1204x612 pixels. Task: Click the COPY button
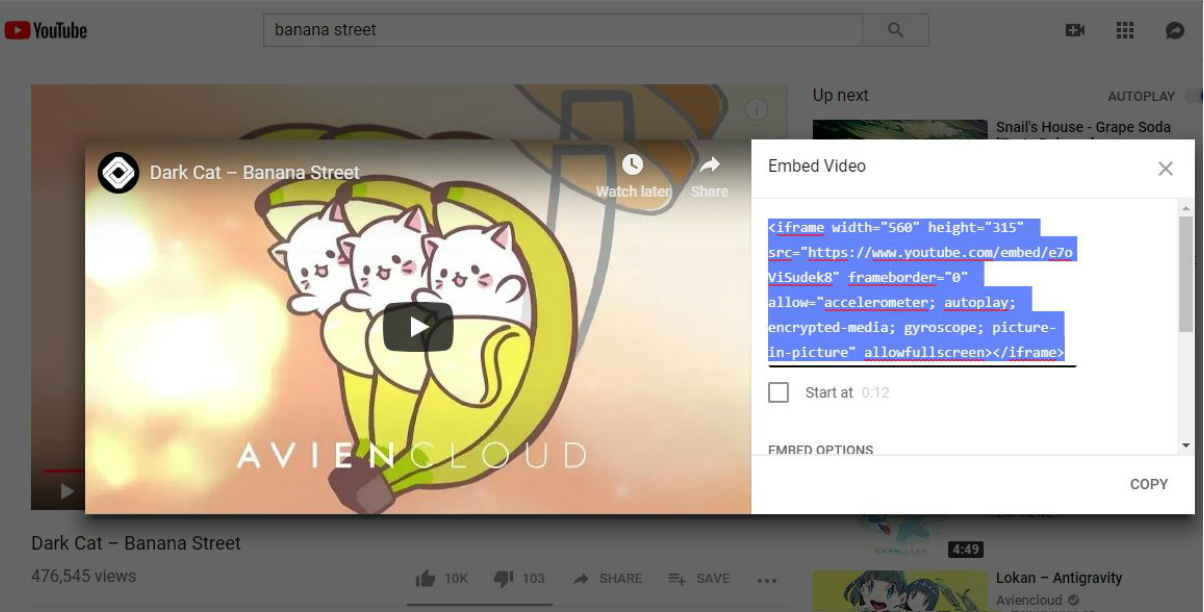[x=1149, y=484]
